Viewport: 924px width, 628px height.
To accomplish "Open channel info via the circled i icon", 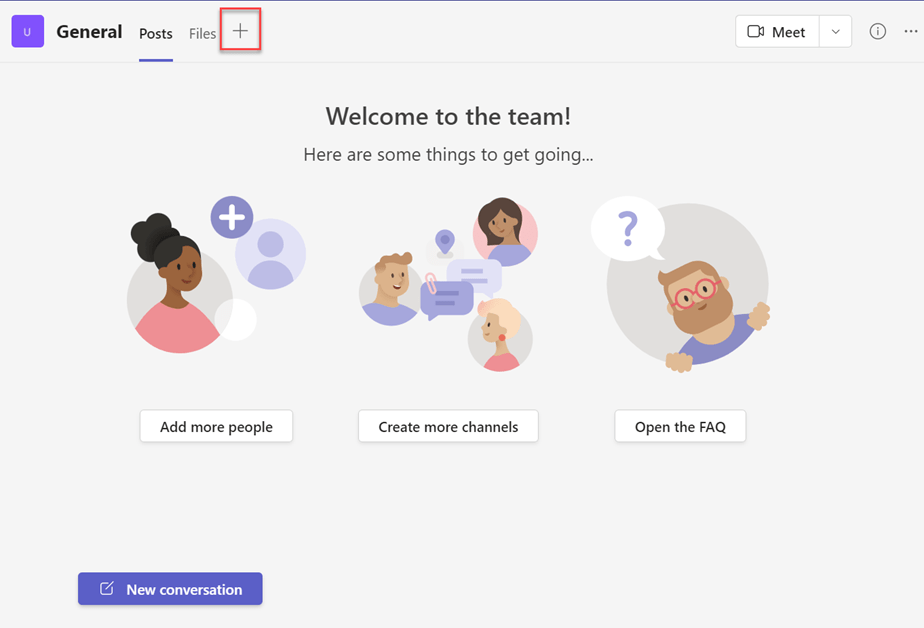I will pos(877,32).
